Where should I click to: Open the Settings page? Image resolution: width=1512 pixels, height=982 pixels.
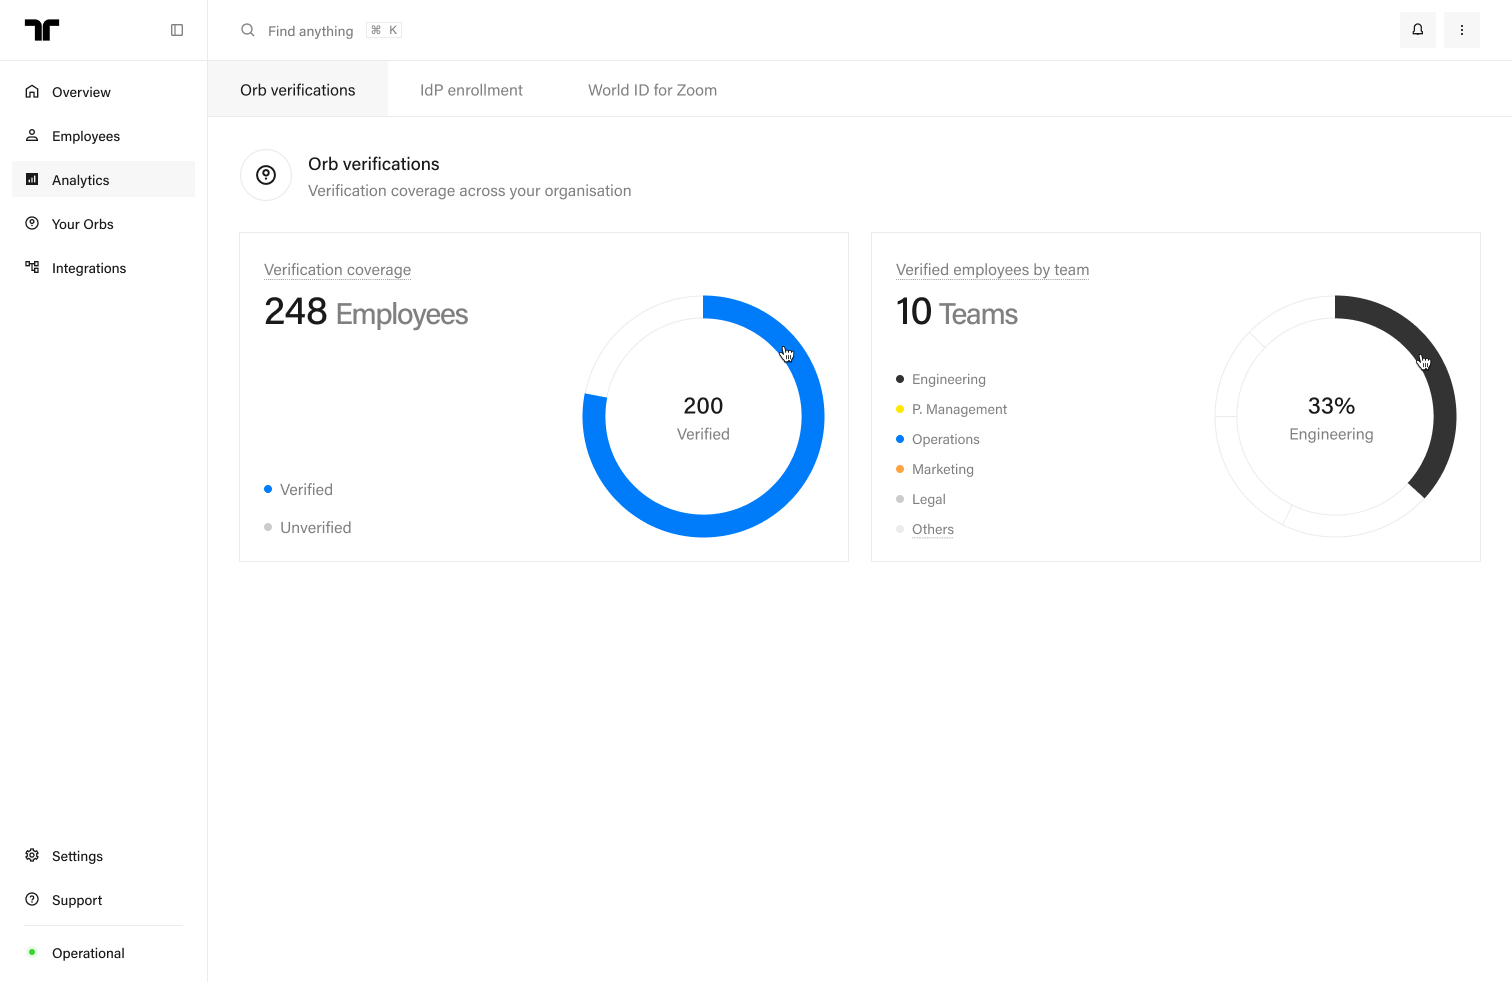103,856
